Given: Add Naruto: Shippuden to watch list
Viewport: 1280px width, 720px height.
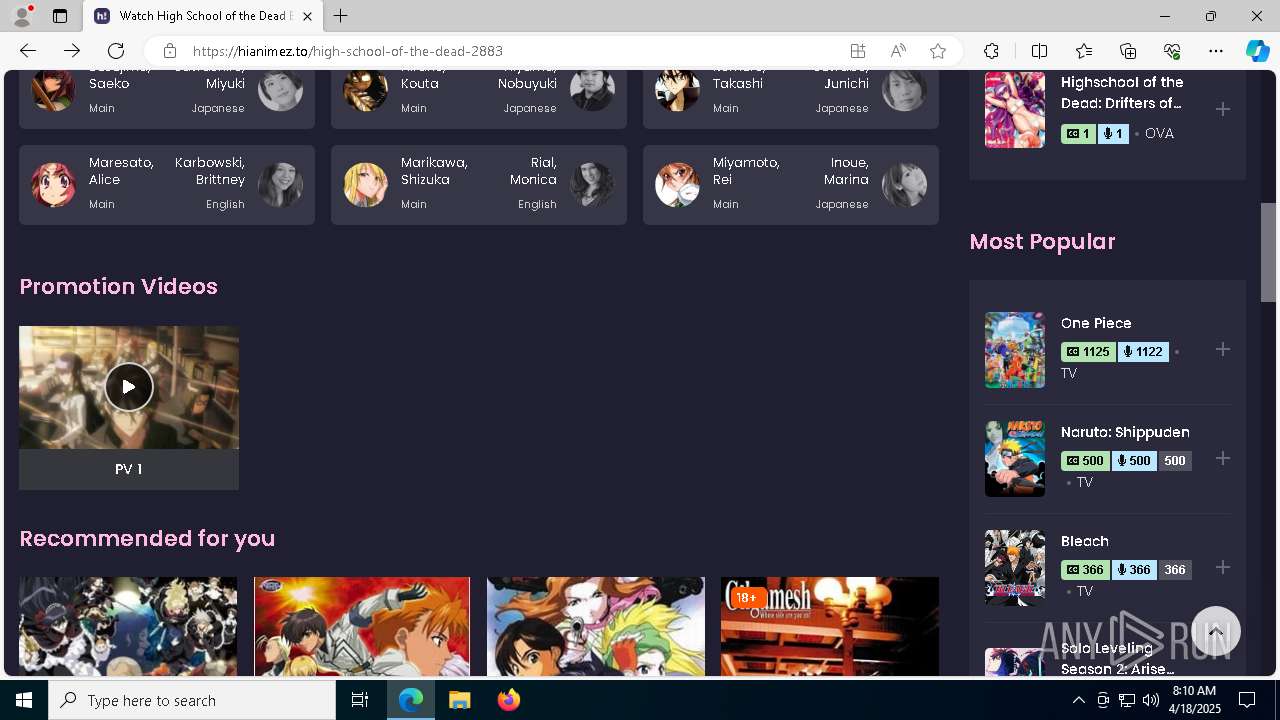Looking at the screenshot, I should click(1223, 459).
